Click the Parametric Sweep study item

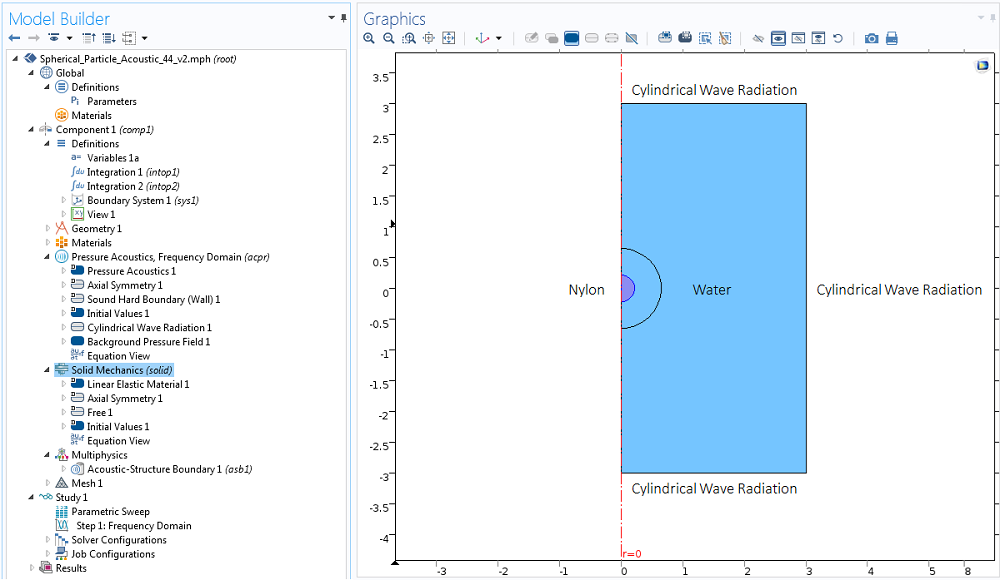pos(110,512)
